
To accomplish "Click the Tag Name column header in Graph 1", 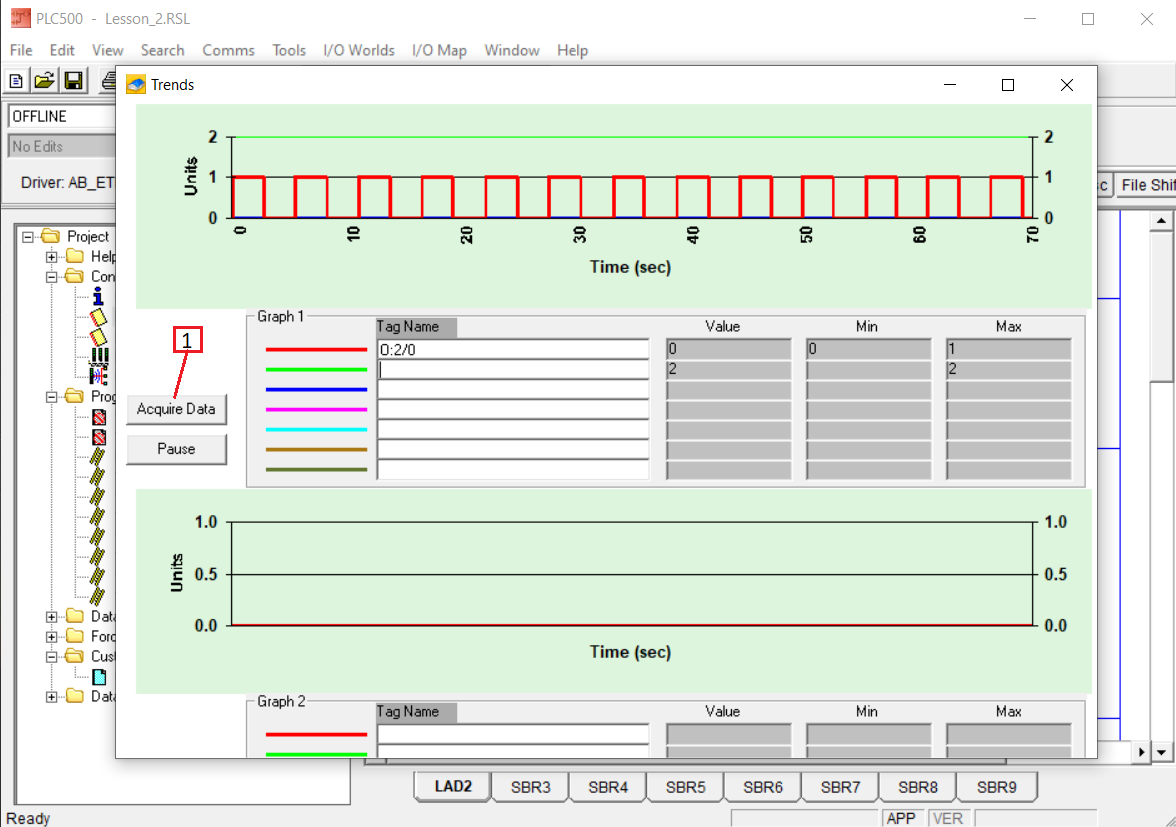I will pyautogui.click(x=416, y=327).
